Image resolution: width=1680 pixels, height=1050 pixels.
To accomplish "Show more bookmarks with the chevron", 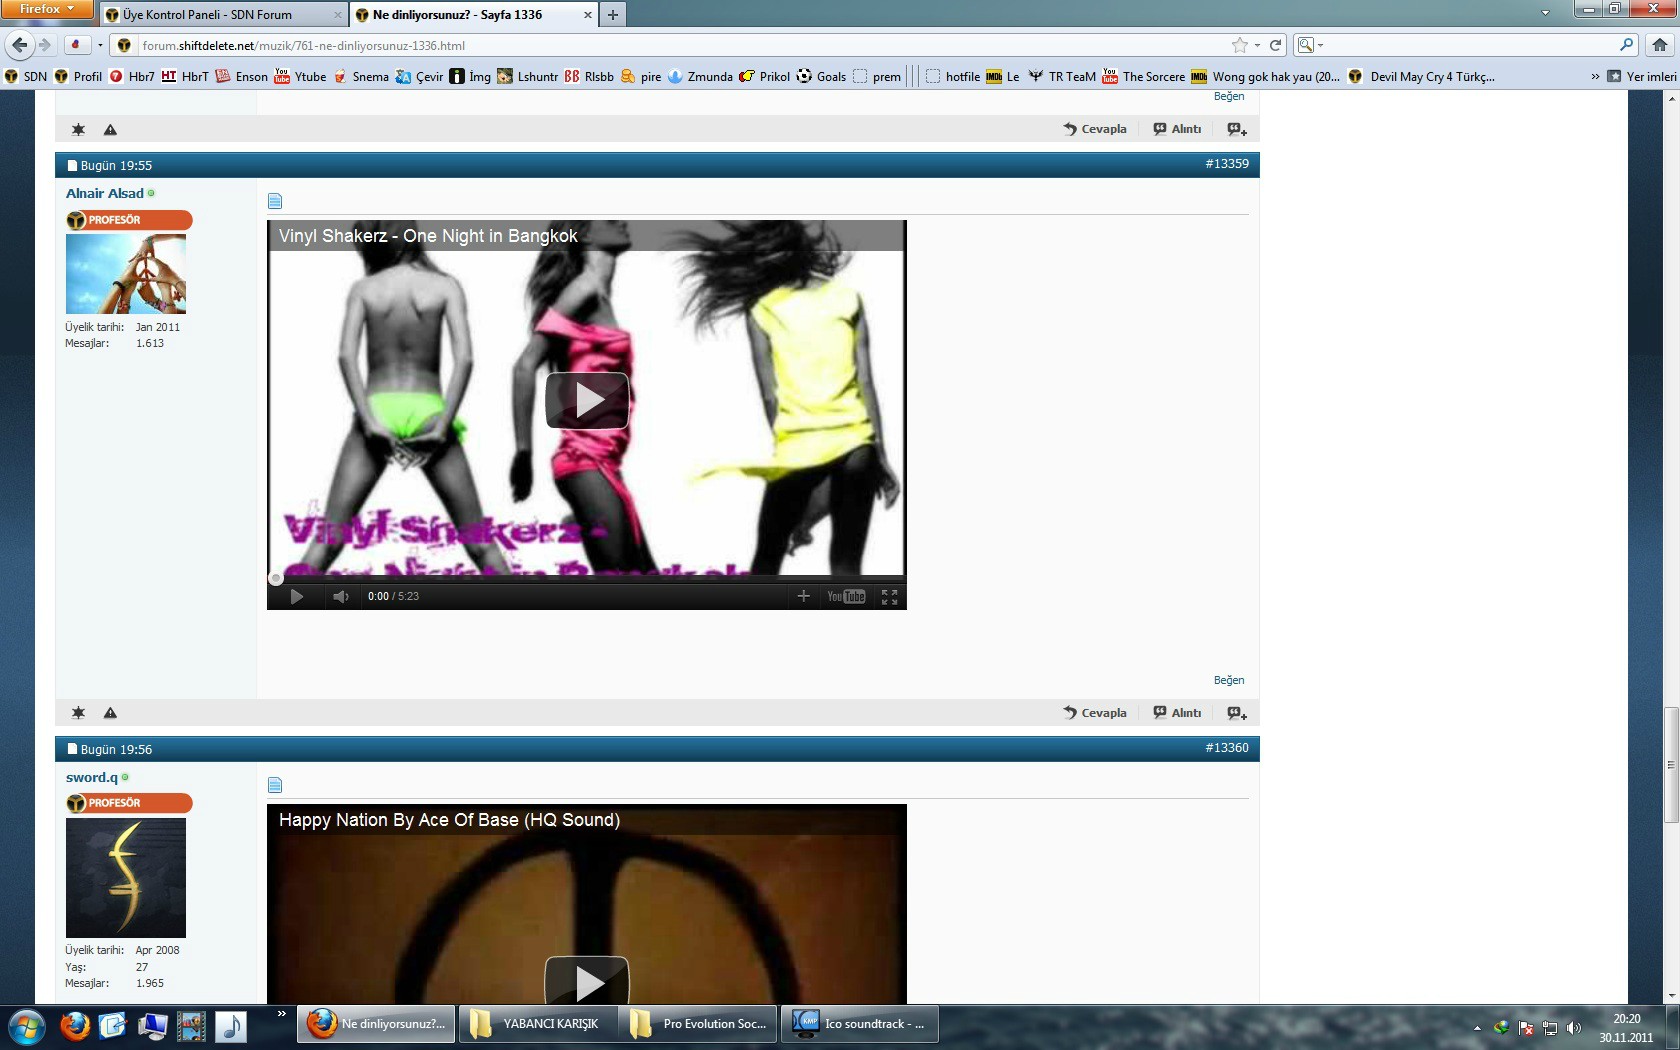I will [1595, 76].
